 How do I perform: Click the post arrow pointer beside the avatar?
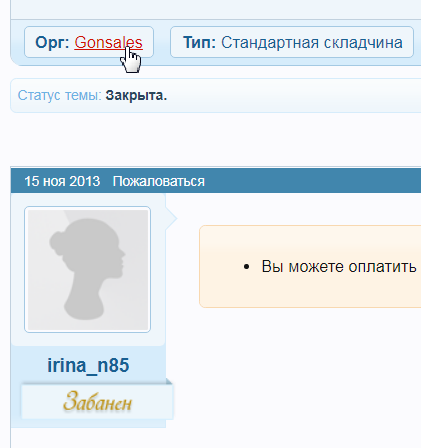(x=171, y=219)
